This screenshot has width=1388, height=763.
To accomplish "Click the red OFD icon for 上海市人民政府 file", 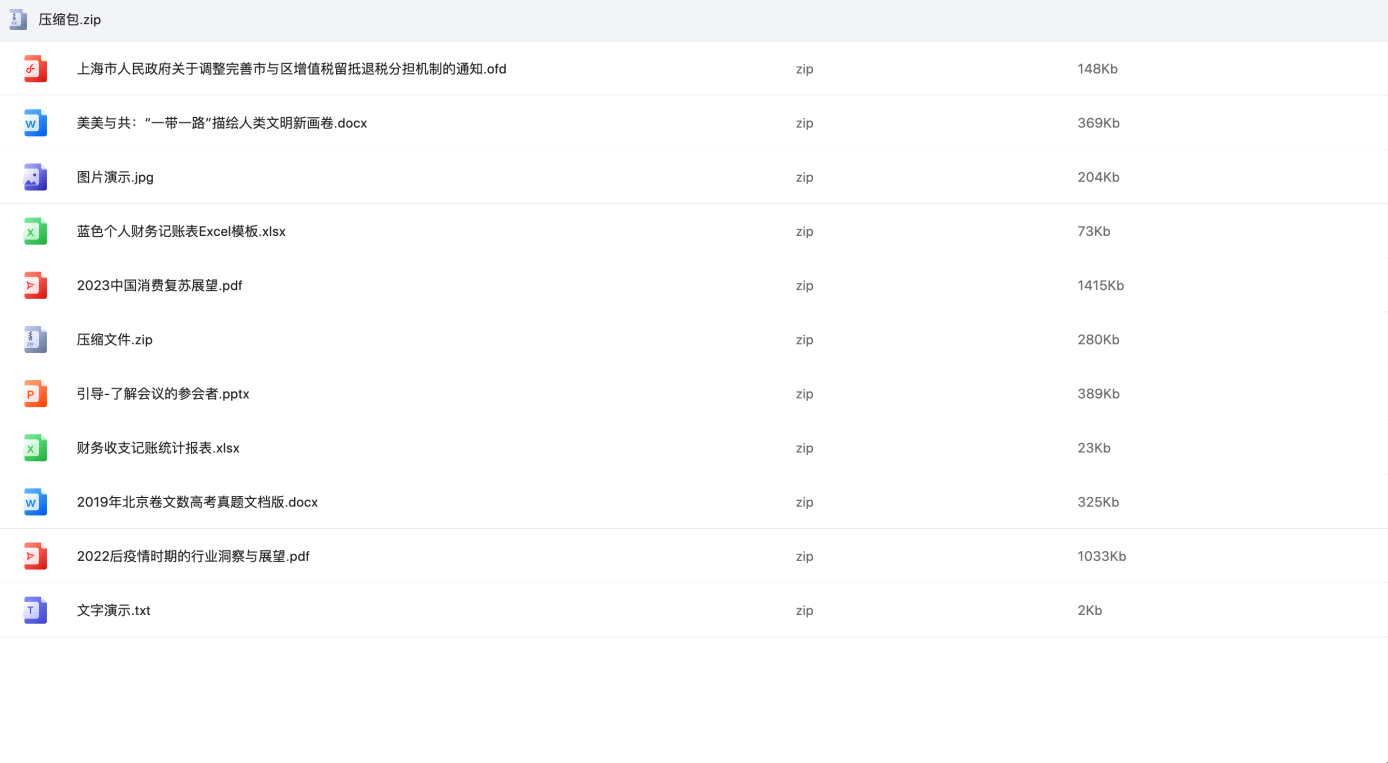I will click(35, 69).
